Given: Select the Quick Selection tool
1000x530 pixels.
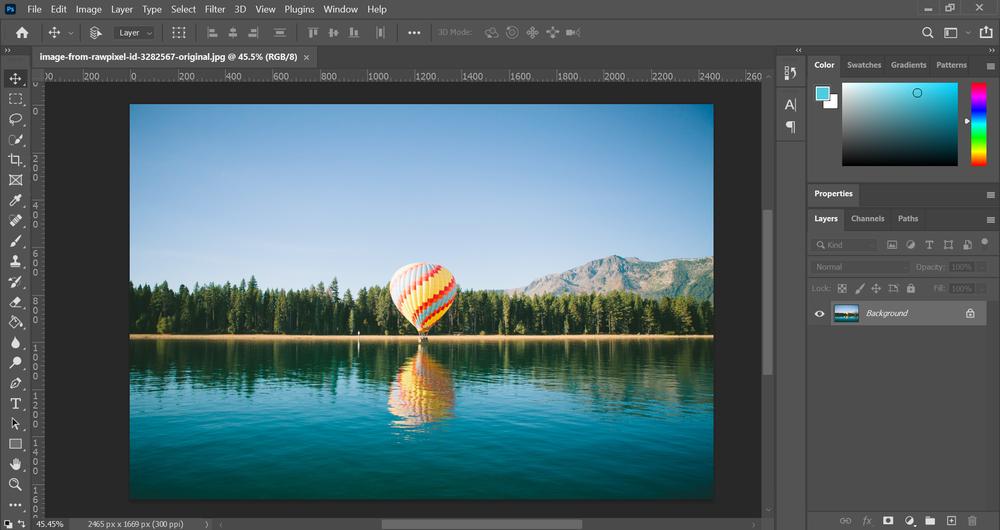Looking at the screenshot, I should tap(15, 140).
